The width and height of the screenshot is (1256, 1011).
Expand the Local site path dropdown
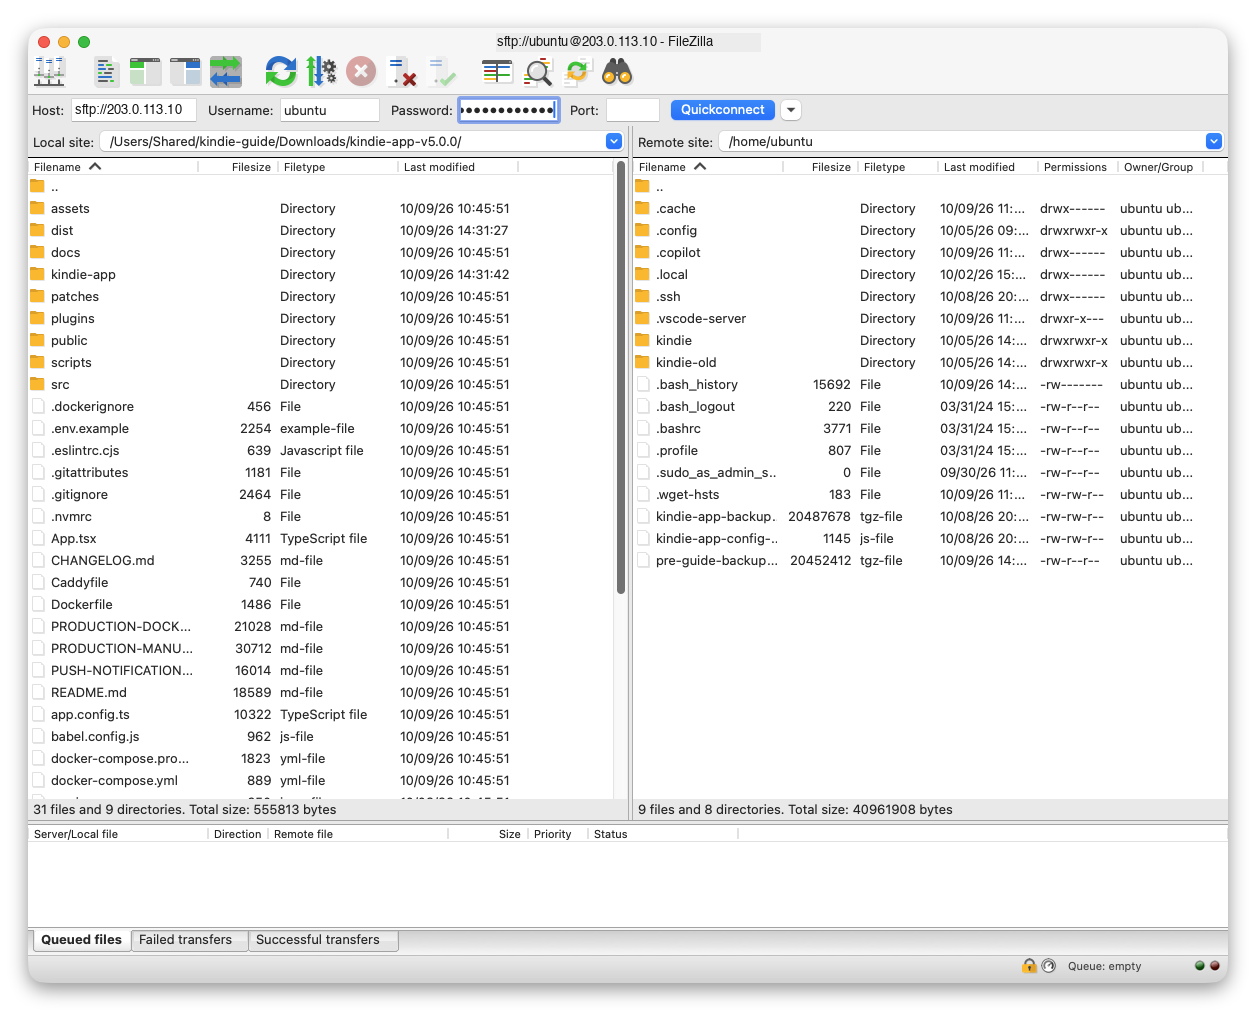coord(614,142)
